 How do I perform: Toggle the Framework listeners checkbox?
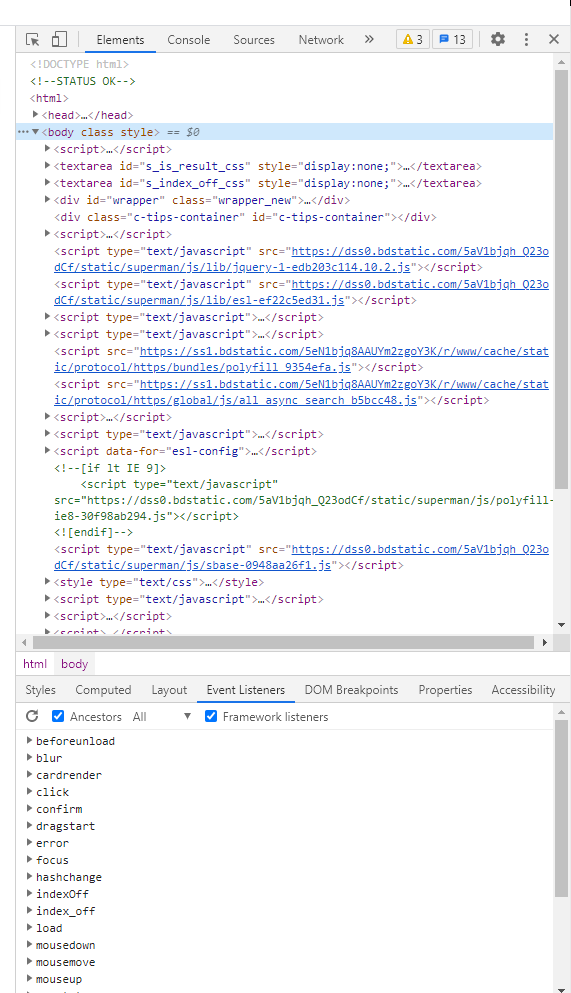click(x=211, y=716)
